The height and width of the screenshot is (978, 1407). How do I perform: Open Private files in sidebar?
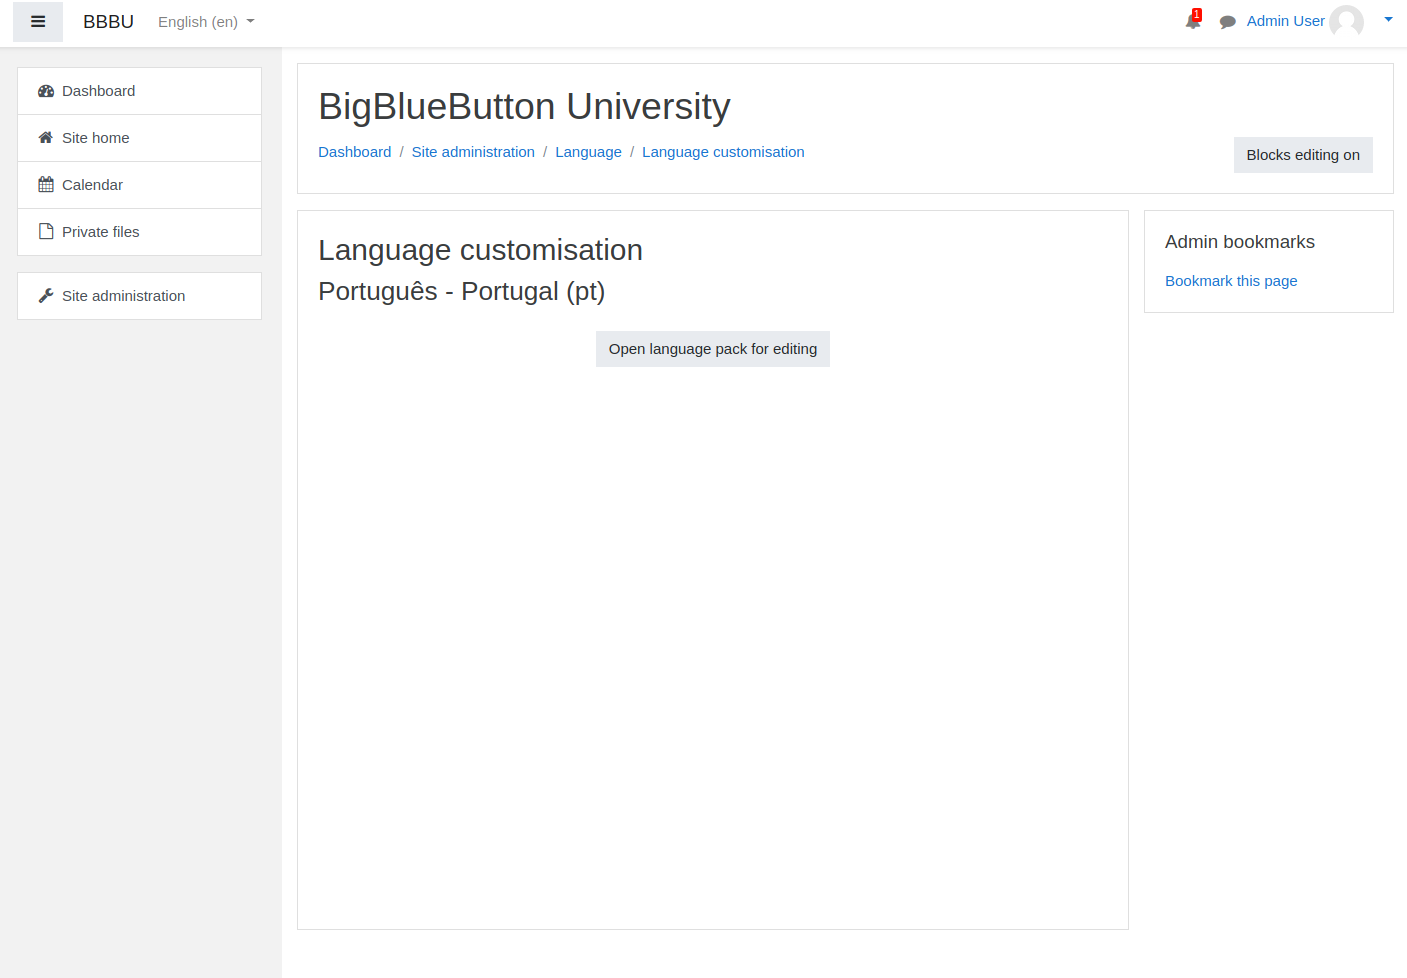(x=139, y=232)
